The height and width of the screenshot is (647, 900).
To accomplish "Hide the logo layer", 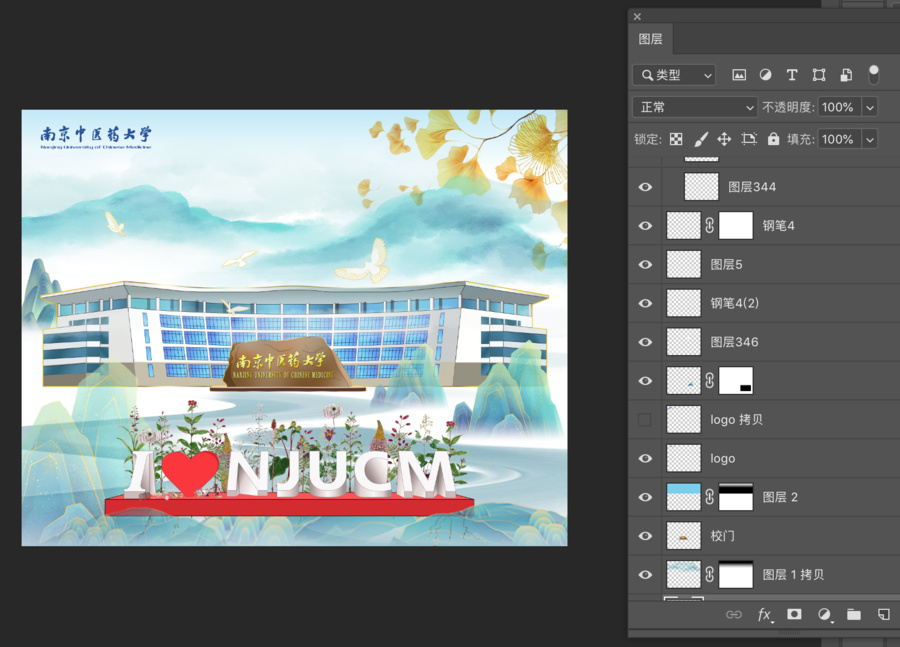I will tap(645, 458).
